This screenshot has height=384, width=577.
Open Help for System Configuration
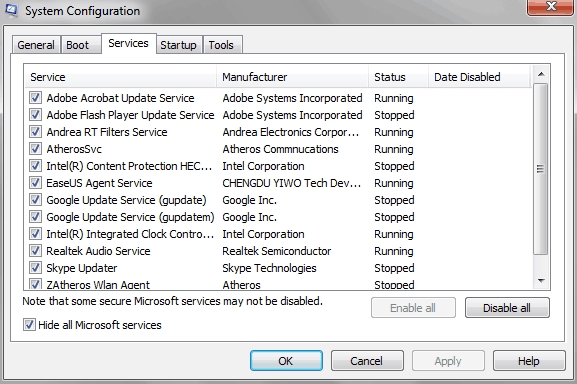(x=529, y=361)
